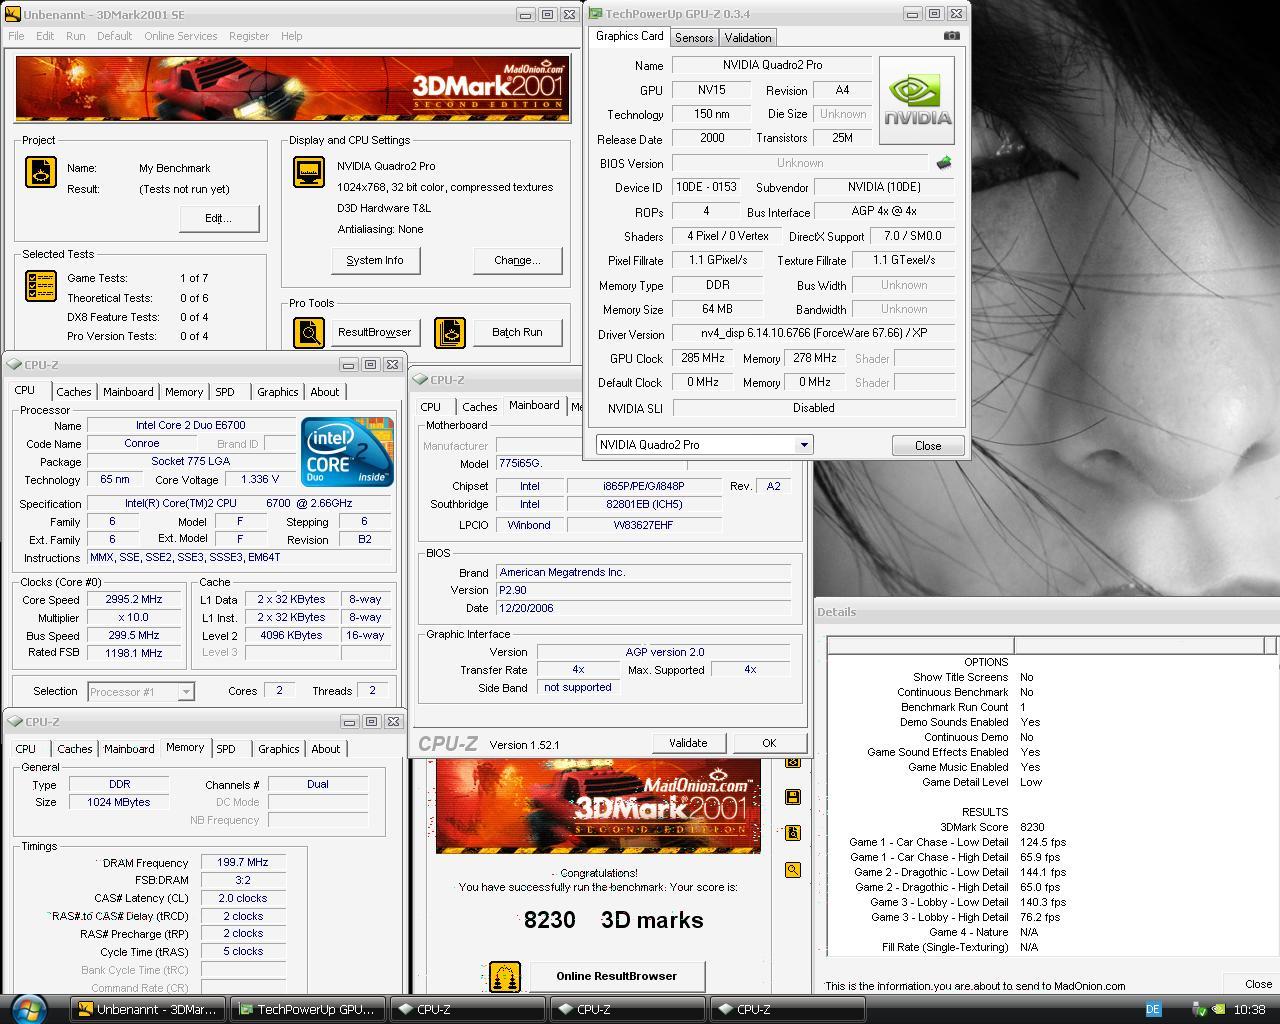Click the 3DMark2001 banner image in main window
Screen dimensions: 1280x1024
pos(293,89)
